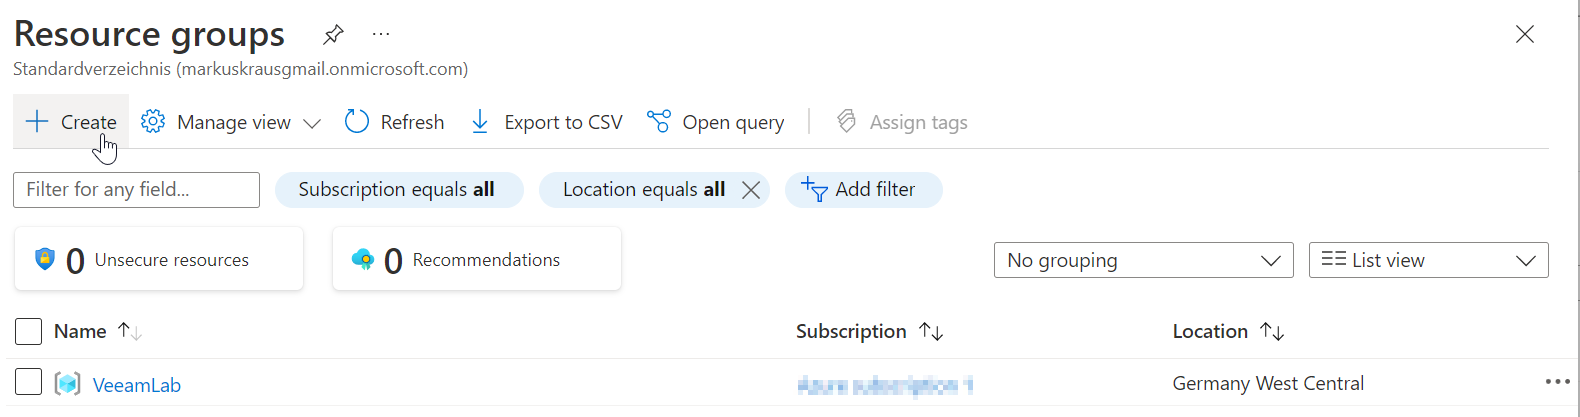
Task: Open the ellipsis menu beside the title
Action: [381, 35]
